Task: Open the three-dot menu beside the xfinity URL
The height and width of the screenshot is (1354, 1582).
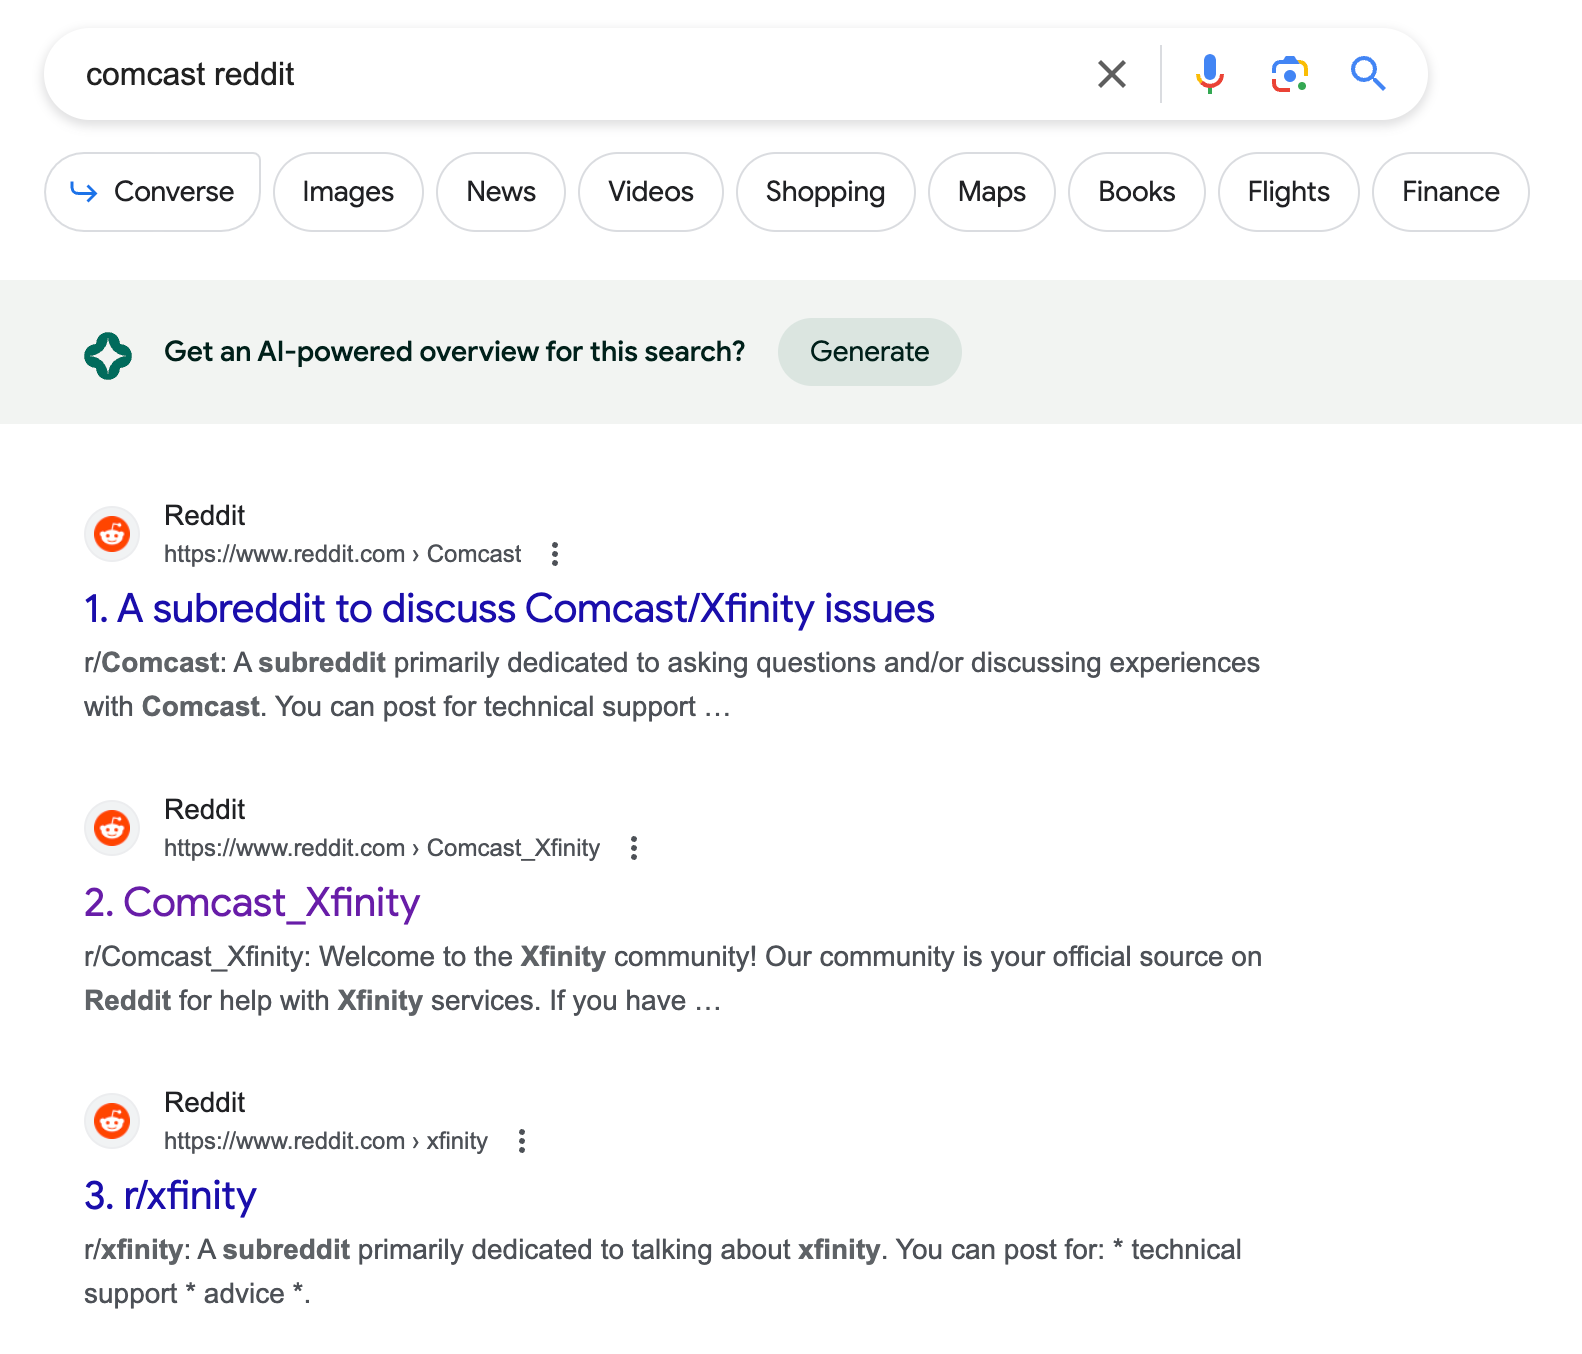Action: tap(521, 1141)
